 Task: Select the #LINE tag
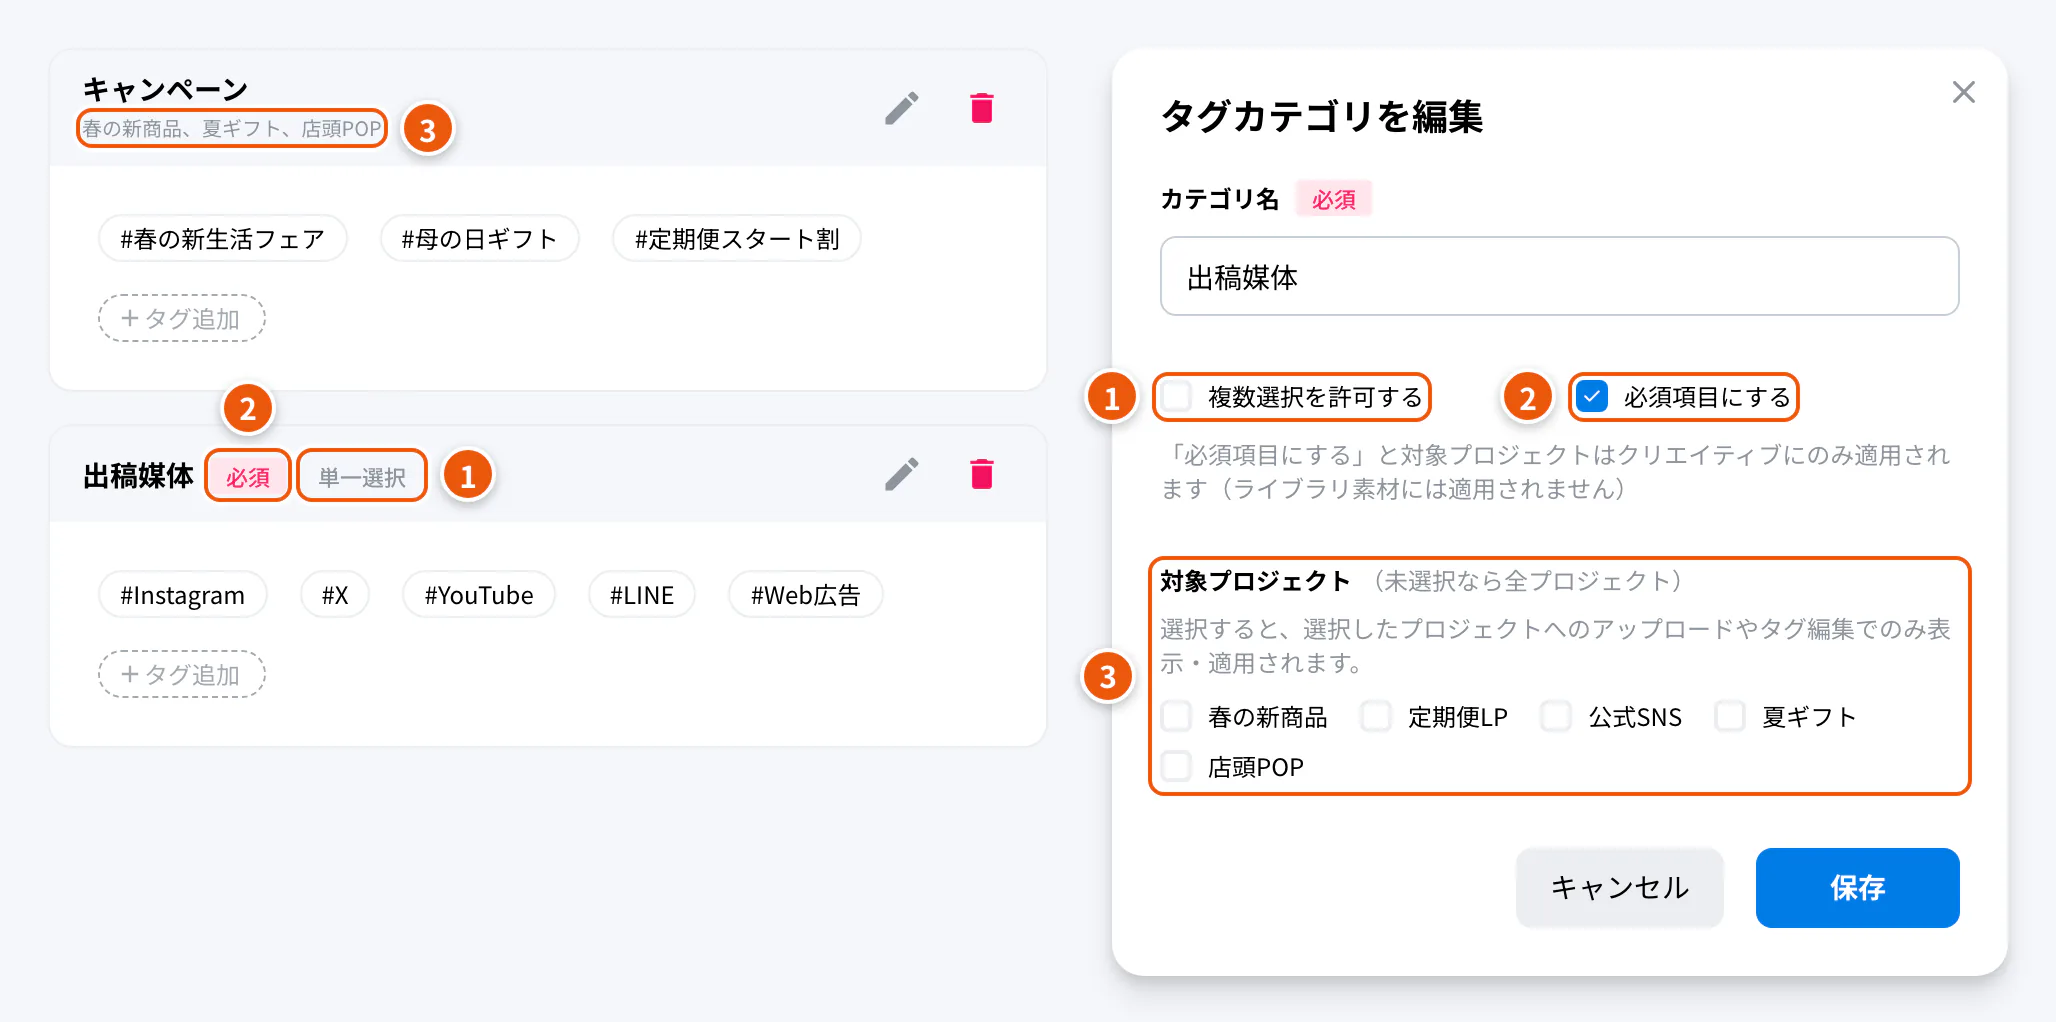(642, 594)
